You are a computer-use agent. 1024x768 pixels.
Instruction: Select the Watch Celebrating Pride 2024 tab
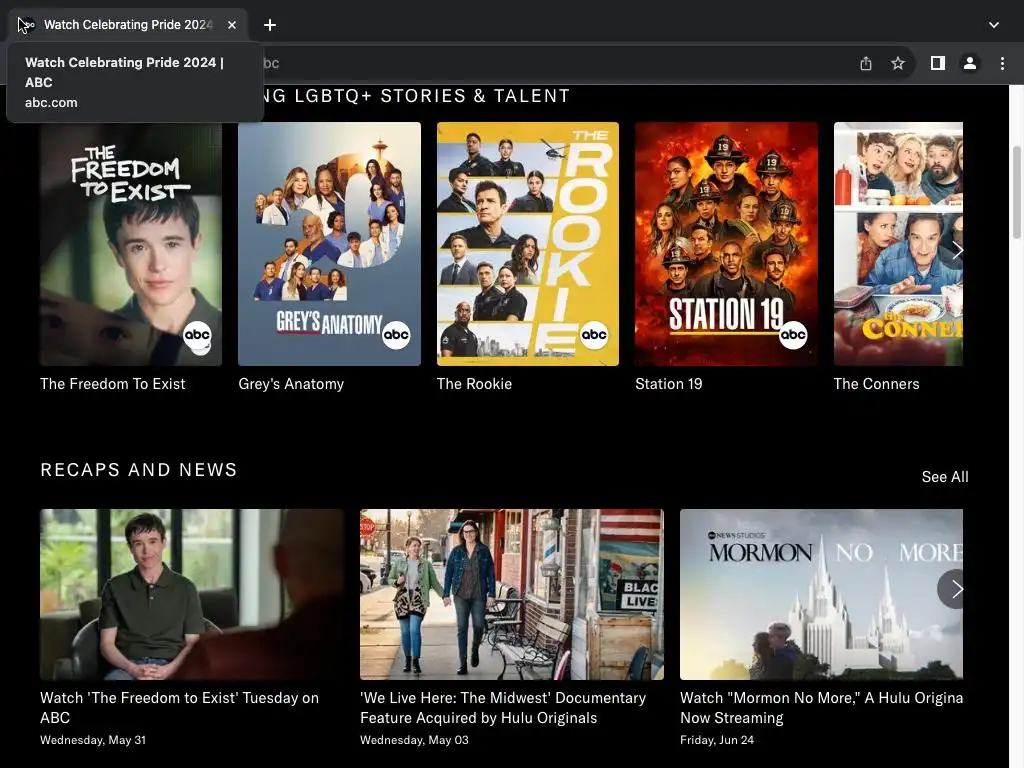[x=127, y=25]
